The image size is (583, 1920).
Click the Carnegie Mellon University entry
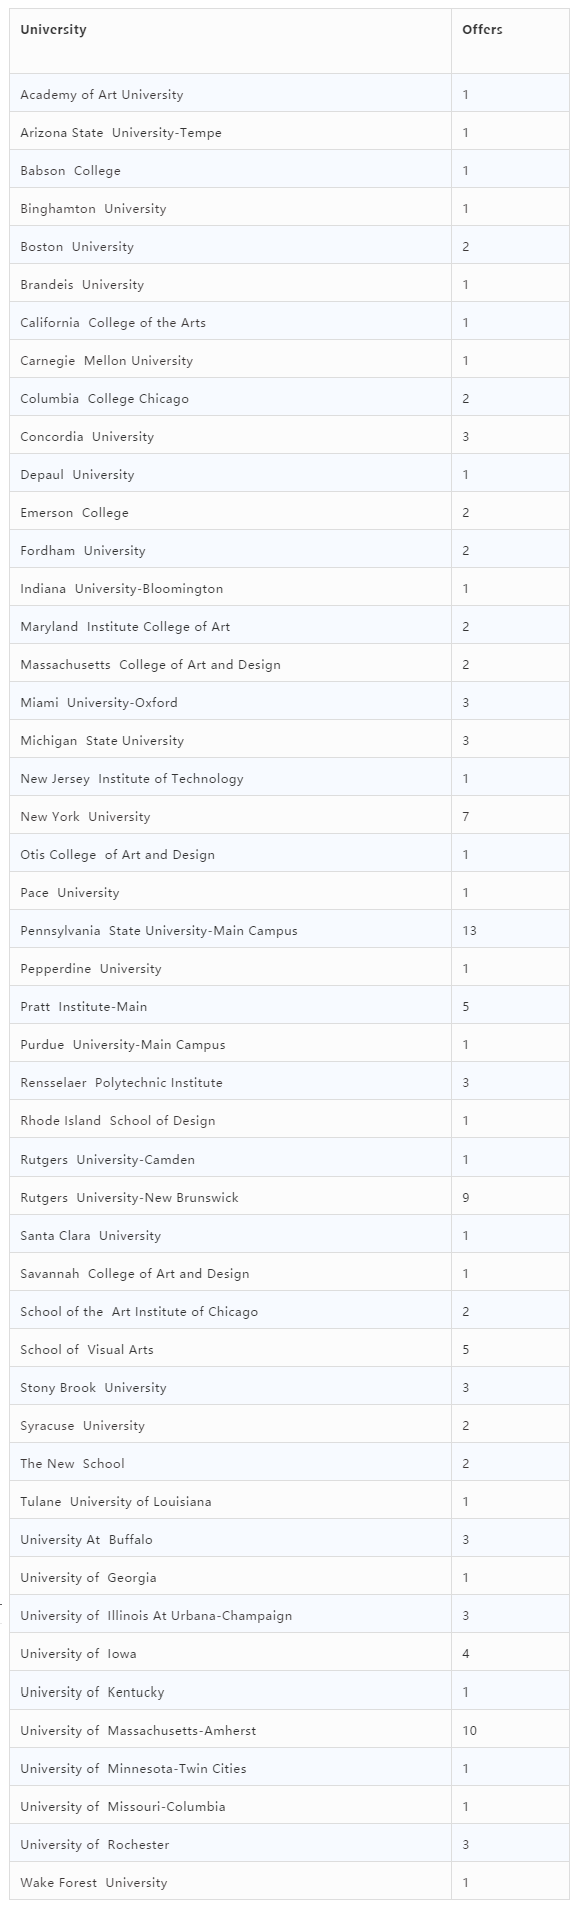[106, 360]
